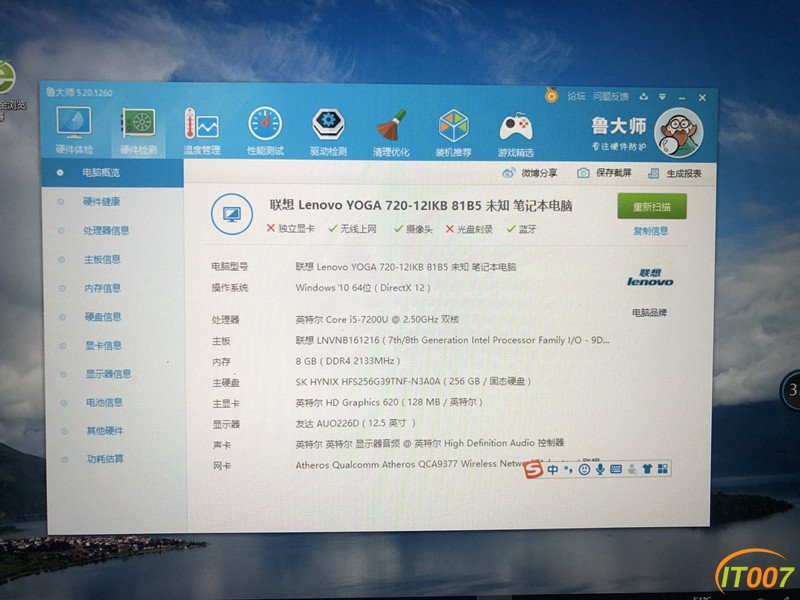Switch to 硬件健康 in the sidebar

pos(101,202)
